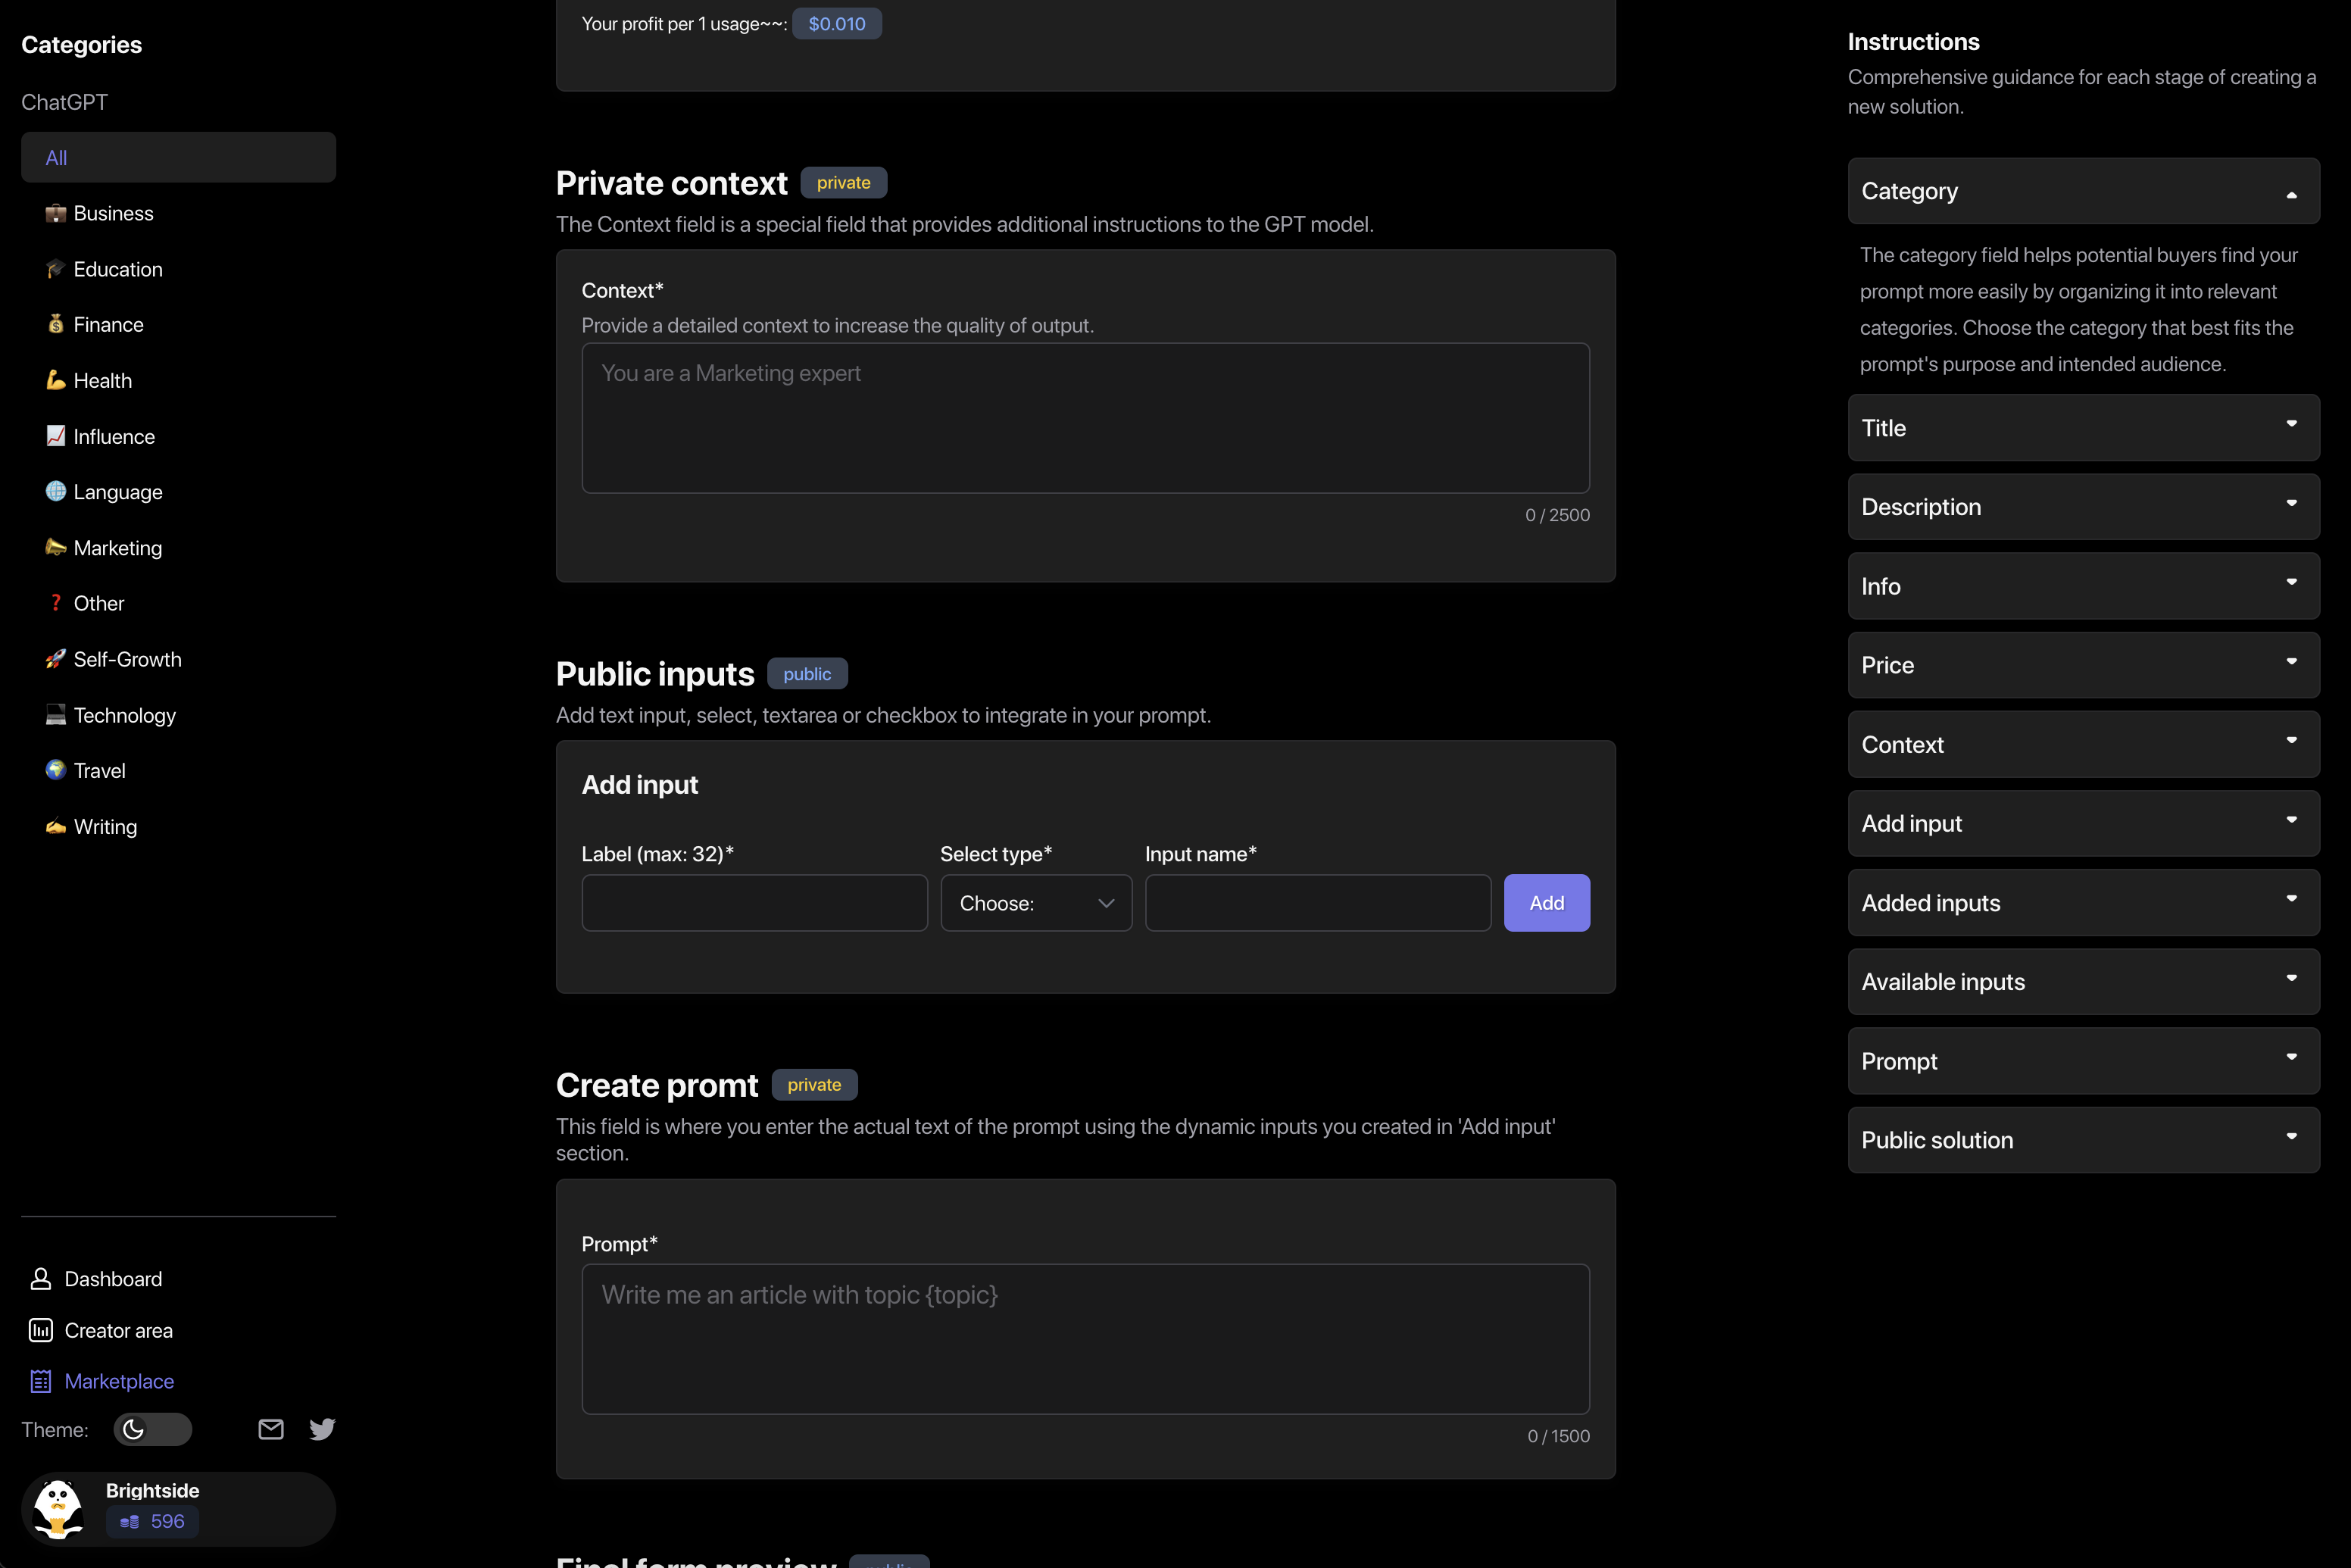
Task: Click the Twitter bird icon
Action: point(322,1429)
